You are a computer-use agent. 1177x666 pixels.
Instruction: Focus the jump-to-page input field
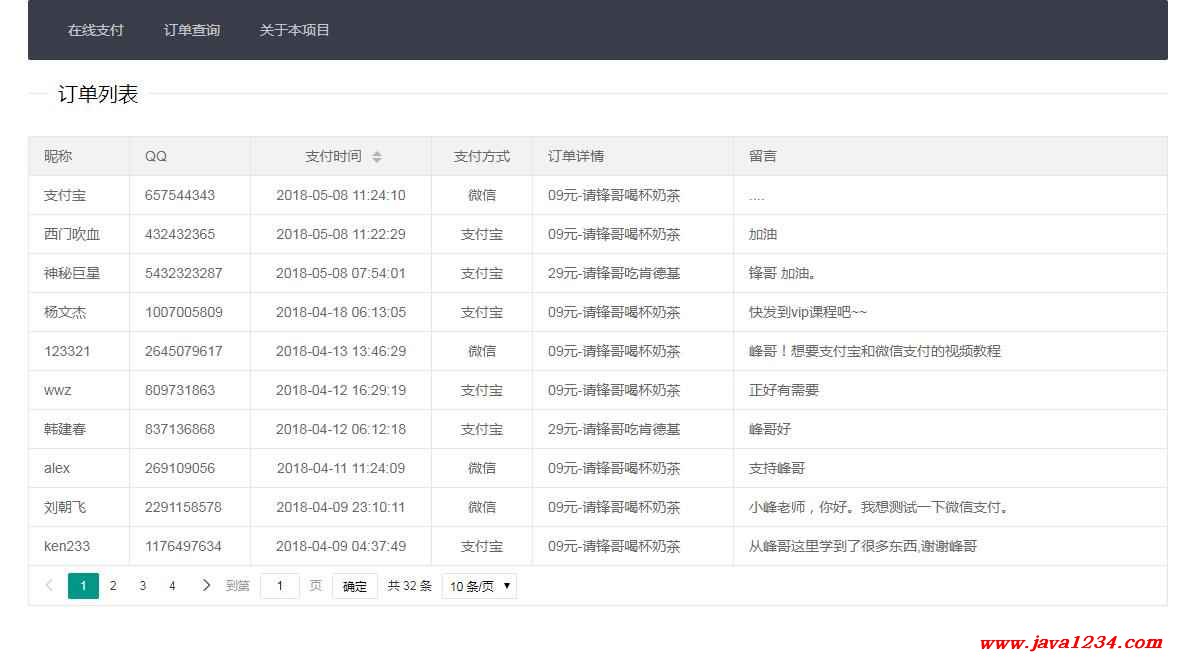point(280,586)
